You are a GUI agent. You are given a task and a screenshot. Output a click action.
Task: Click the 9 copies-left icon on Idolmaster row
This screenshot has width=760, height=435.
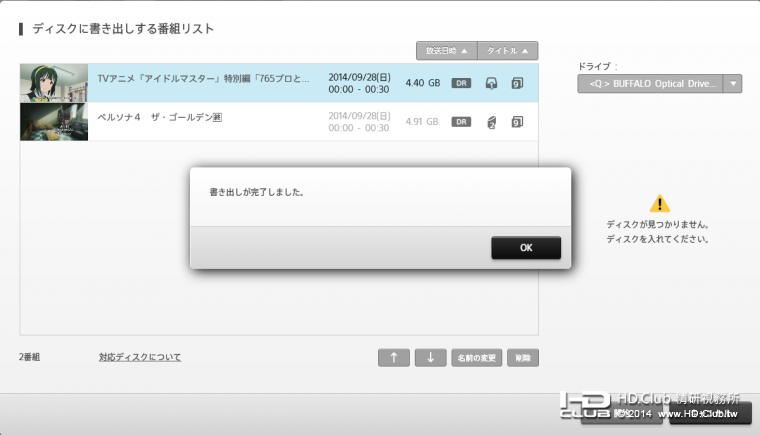click(x=517, y=83)
